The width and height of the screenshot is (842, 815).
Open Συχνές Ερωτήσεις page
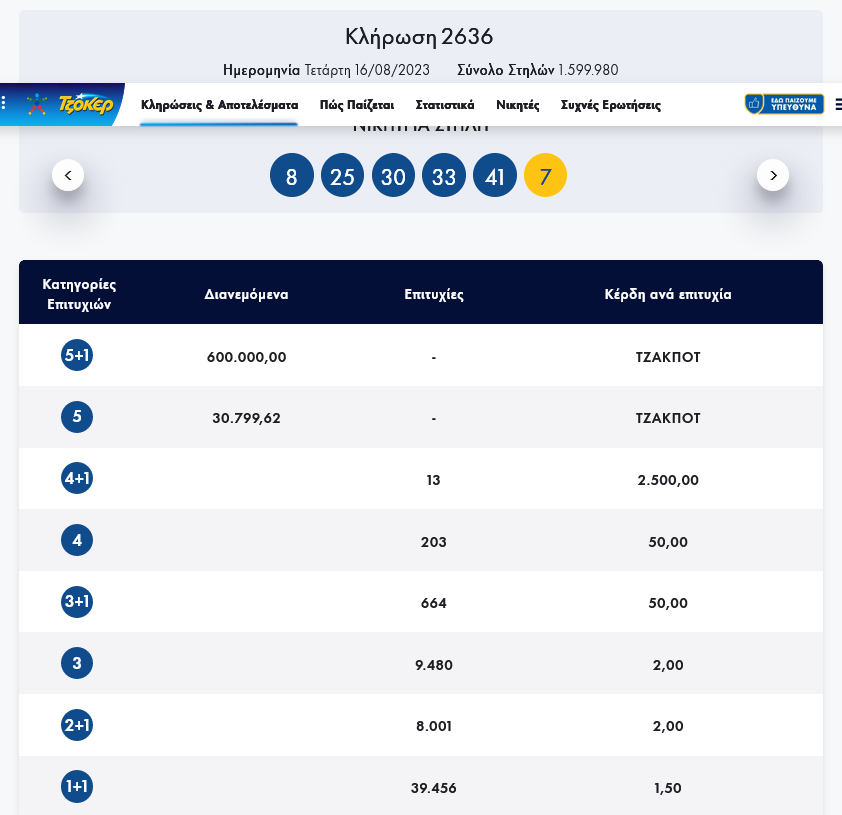point(611,105)
